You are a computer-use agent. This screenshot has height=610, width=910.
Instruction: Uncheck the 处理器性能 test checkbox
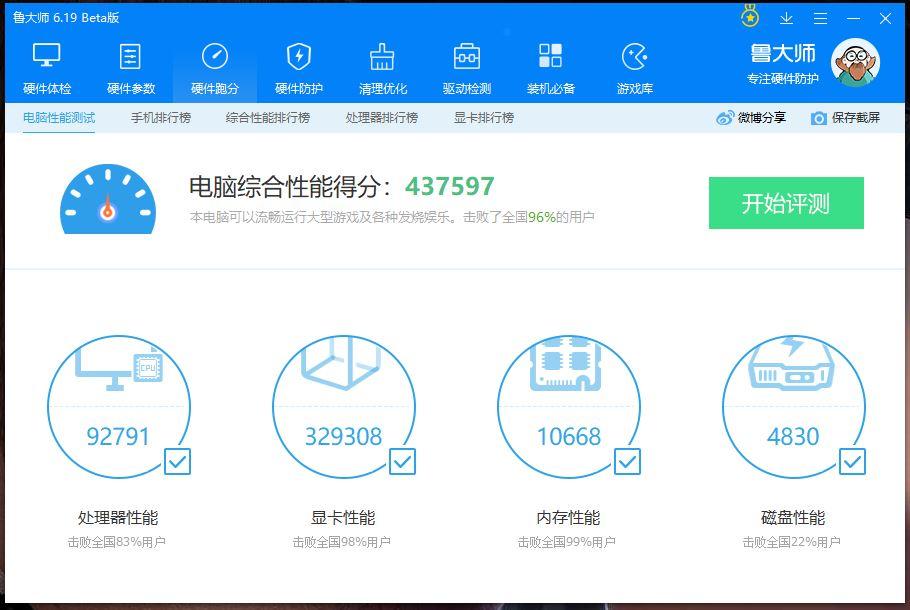pyautogui.click(x=178, y=462)
